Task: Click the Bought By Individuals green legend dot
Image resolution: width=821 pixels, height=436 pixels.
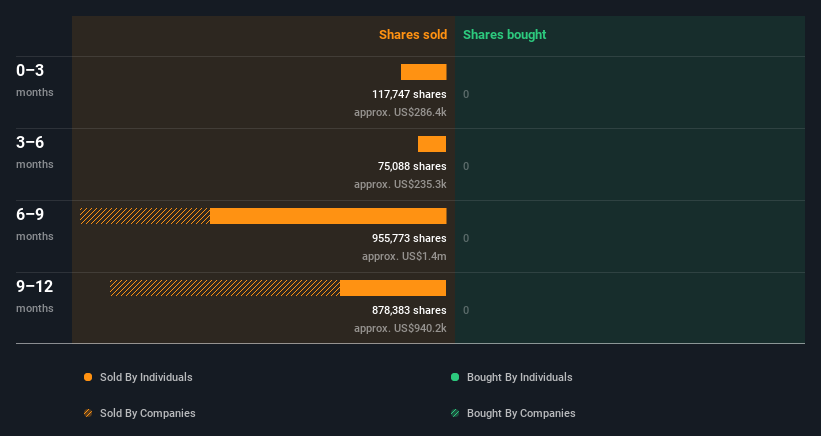Action: pyautogui.click(x=455, y=377)
